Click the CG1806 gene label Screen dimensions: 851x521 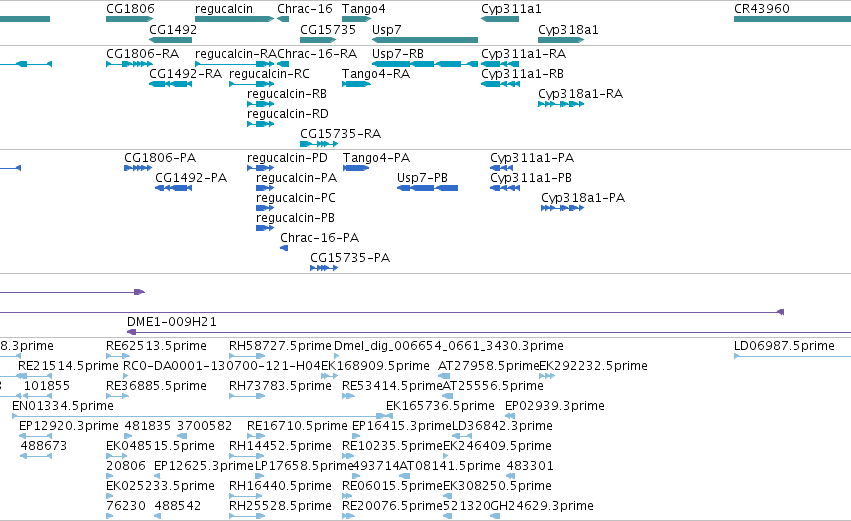(130, 9)
